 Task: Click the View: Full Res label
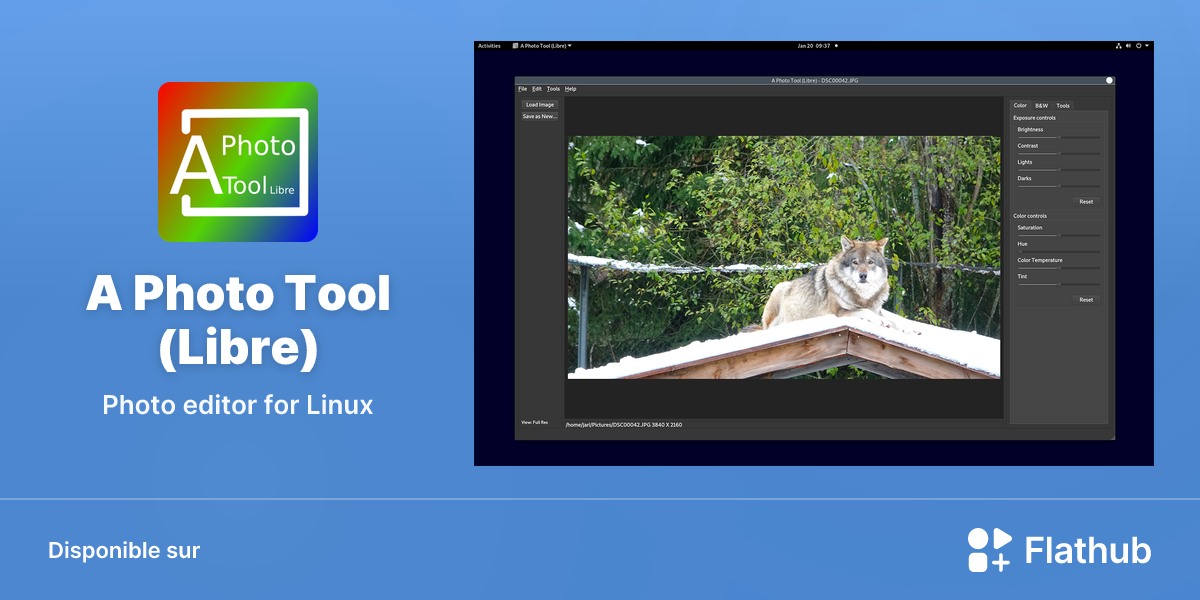(534, 422)
